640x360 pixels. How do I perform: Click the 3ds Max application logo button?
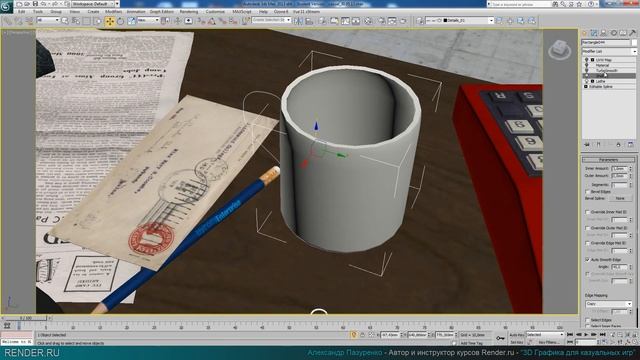click(7, 6)
